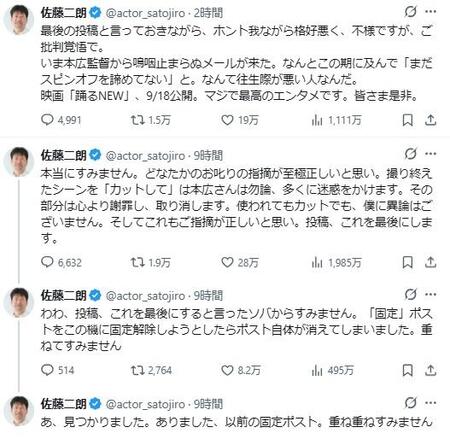Open three-dot menu on 6,632-reply tweet
Image resolution: width=450 pixels, height=439 pixels.
pos(431,154)
